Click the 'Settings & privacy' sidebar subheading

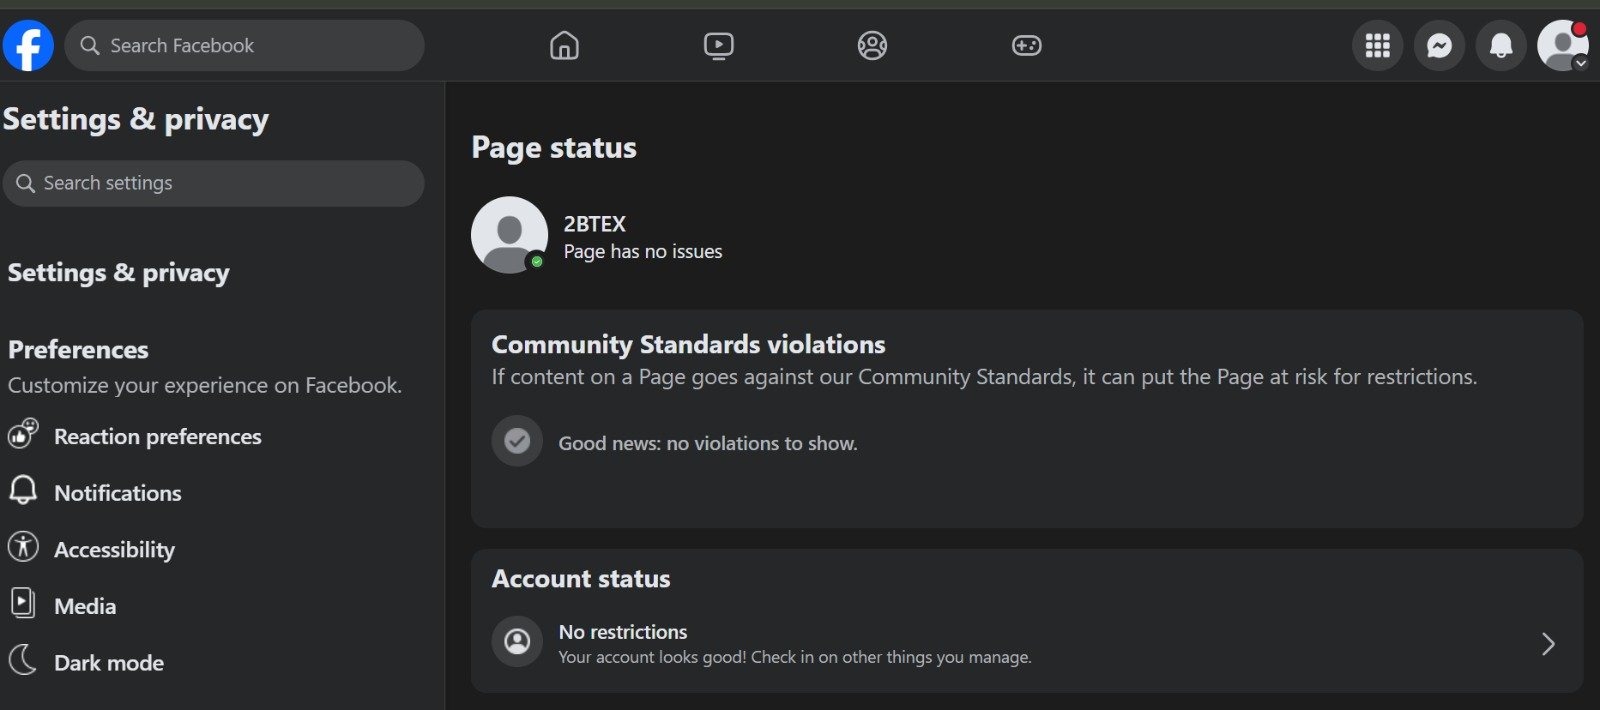pyautogui.click(x=118, y=272)
